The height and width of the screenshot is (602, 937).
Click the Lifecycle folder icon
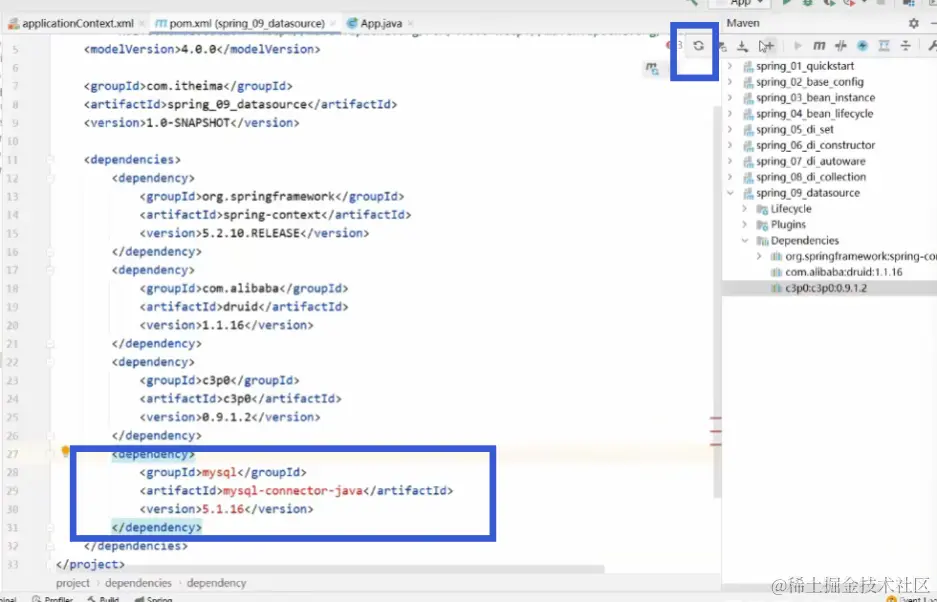tap(762, 209)
